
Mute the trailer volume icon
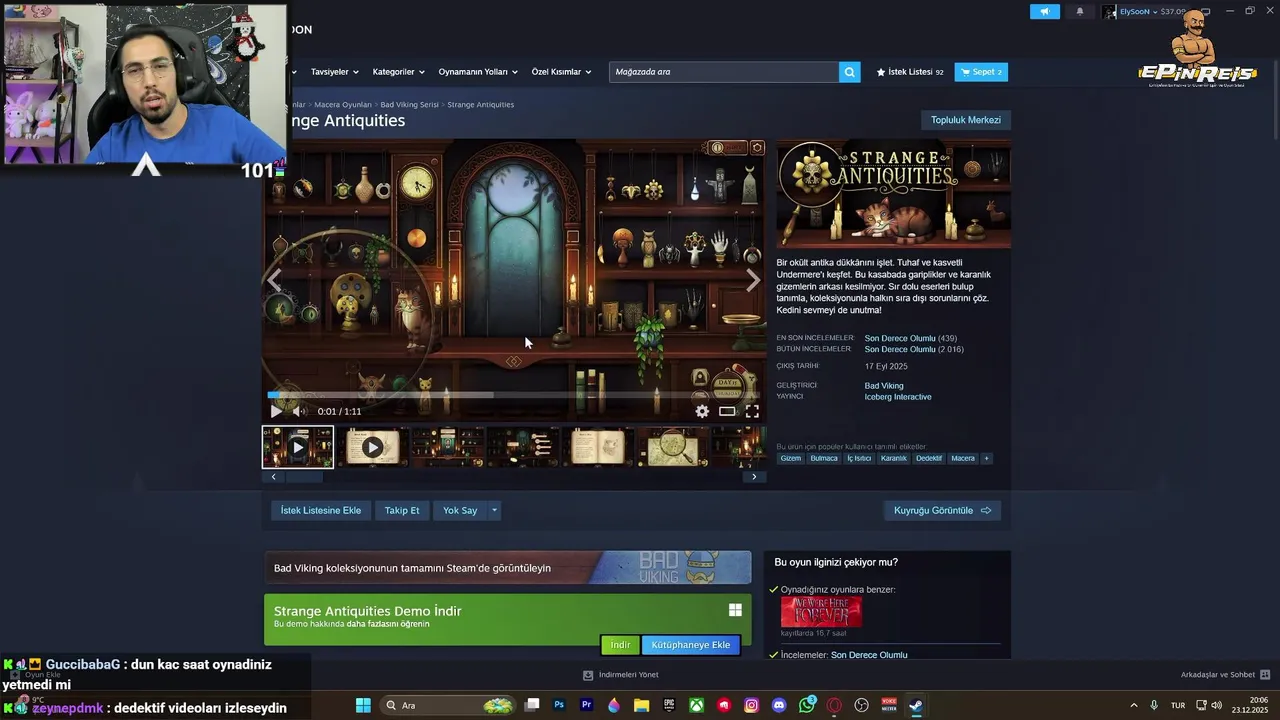point(298,411)
